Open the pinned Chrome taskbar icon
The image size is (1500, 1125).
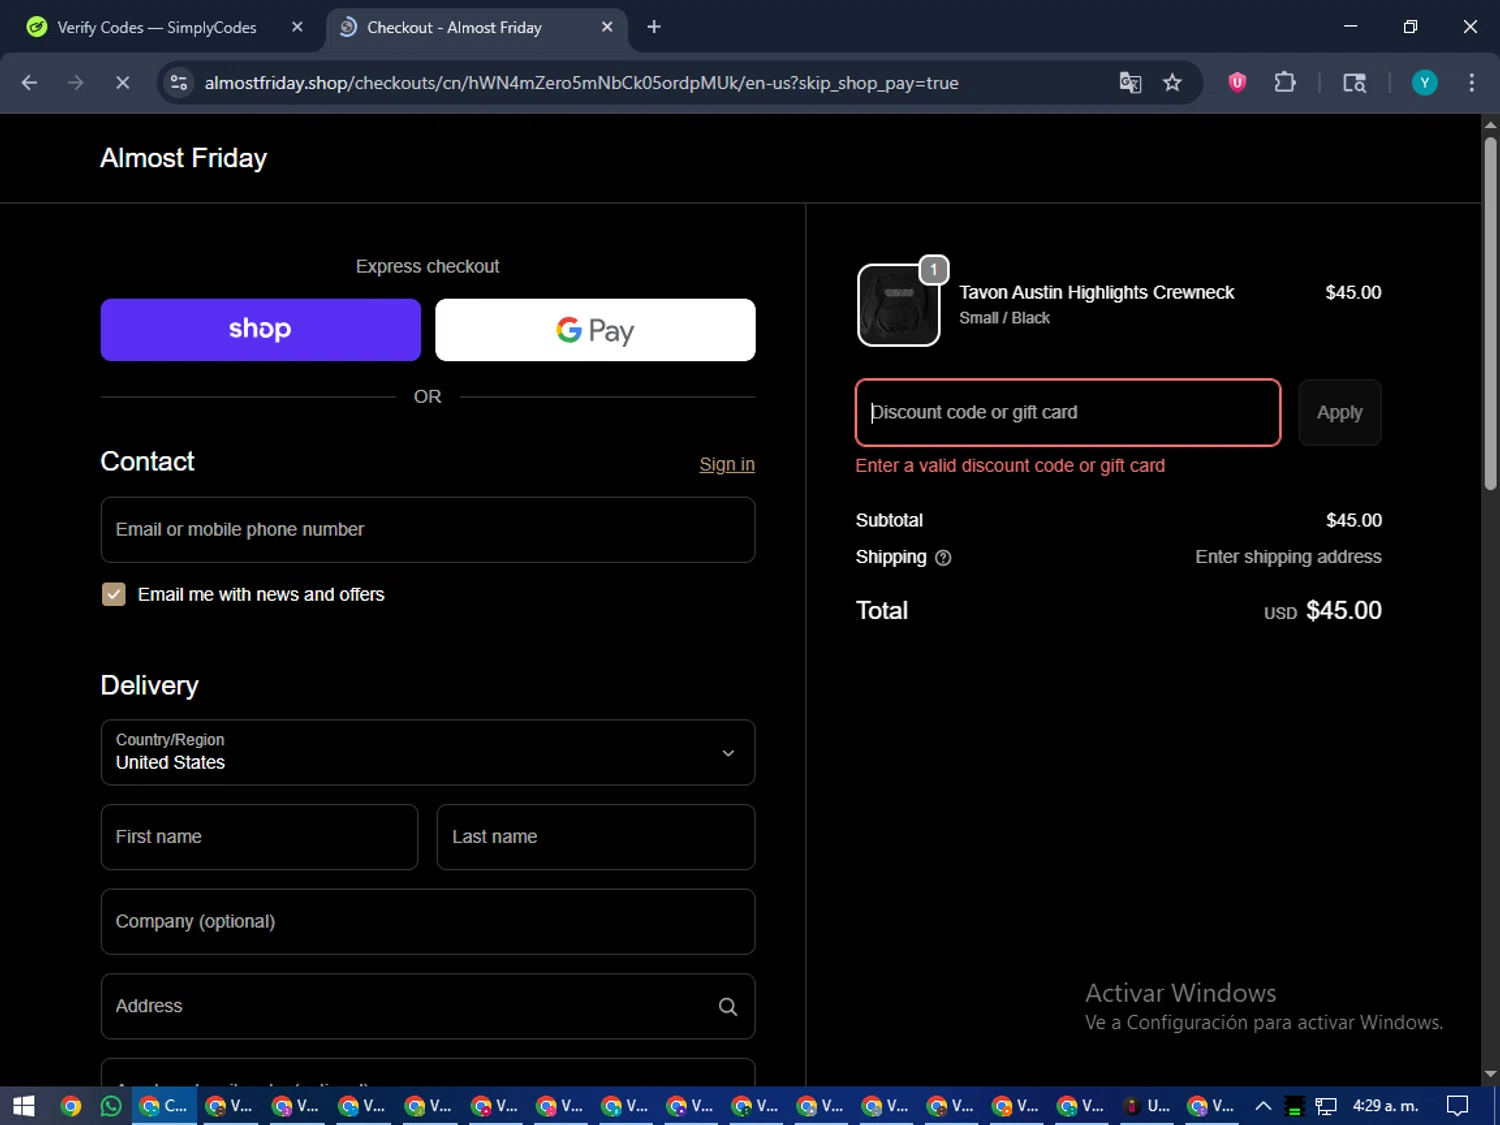(70, 1106)
